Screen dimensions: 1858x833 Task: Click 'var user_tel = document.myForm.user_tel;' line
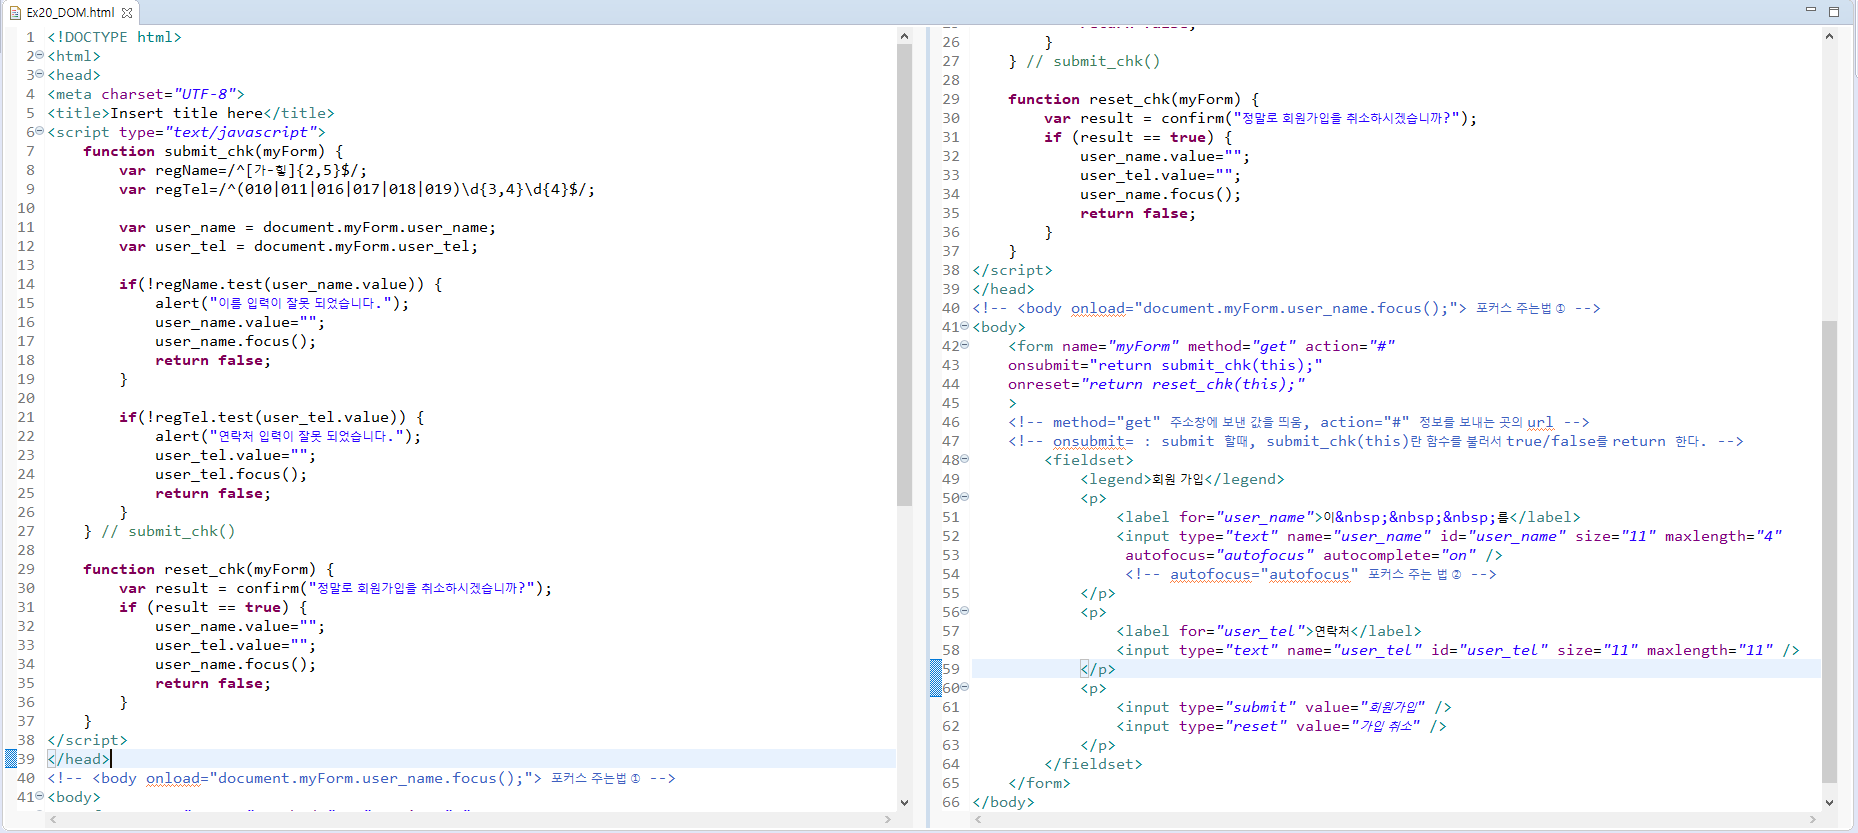298,246
